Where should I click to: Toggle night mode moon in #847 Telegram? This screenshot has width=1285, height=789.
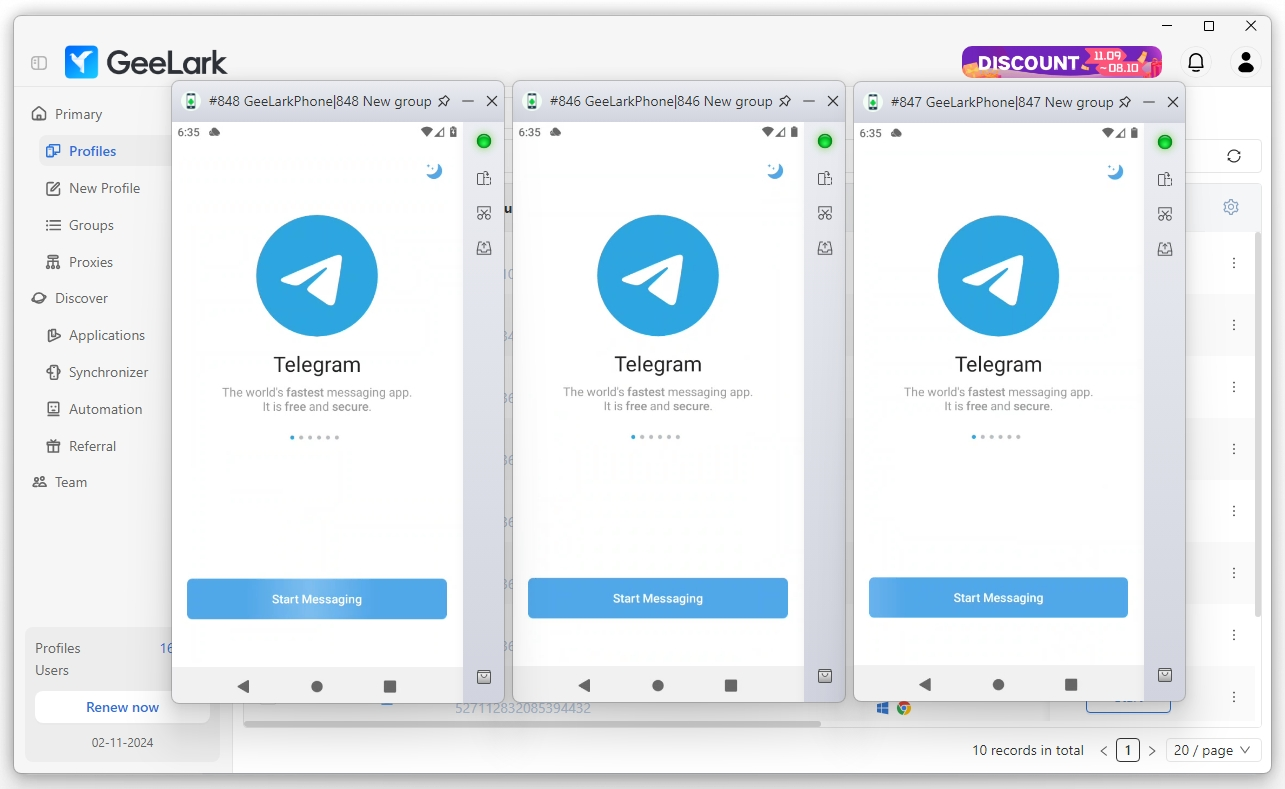[x=1115, y=172]
